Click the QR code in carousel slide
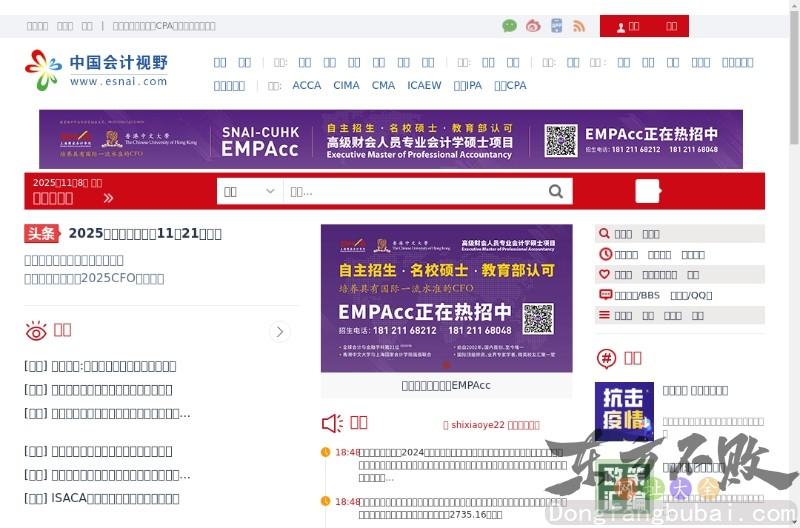800x528 pixels. point(538,319)
